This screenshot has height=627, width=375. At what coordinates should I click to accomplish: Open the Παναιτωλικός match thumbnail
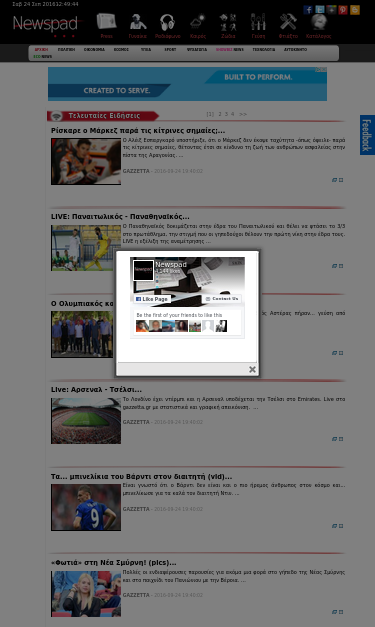(x=86, y=248)
